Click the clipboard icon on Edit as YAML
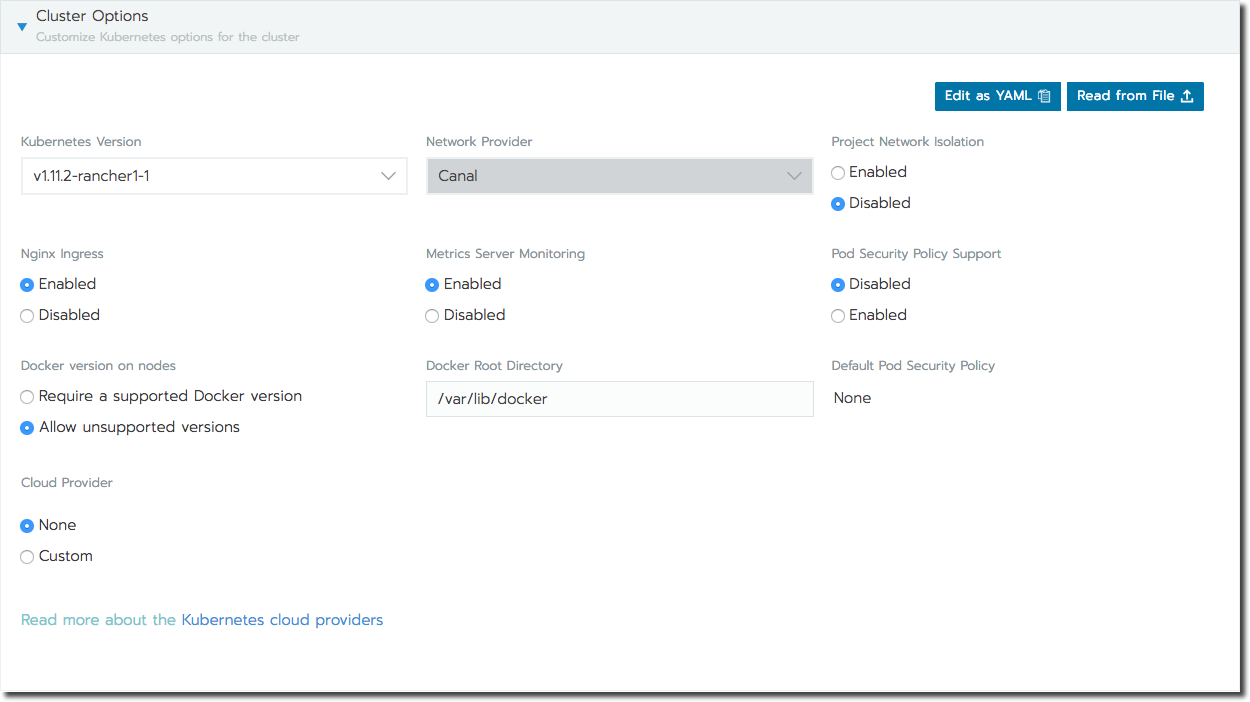1250x702 pixels. pos(1046,96)
